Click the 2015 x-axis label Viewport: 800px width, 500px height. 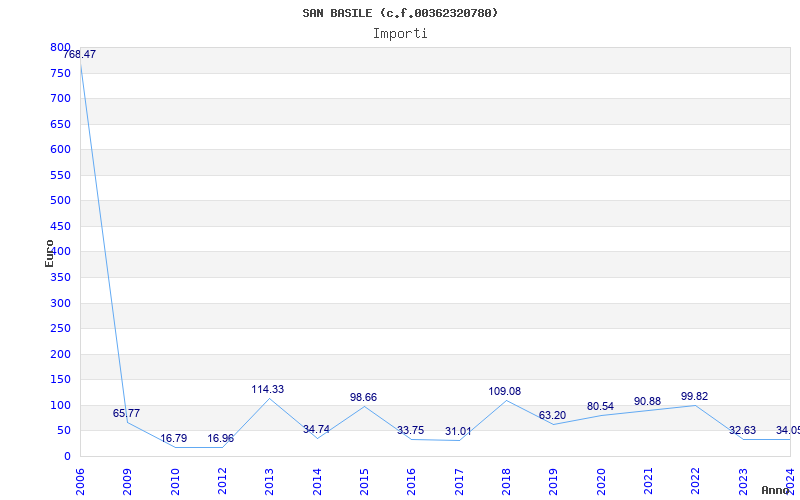364,481
